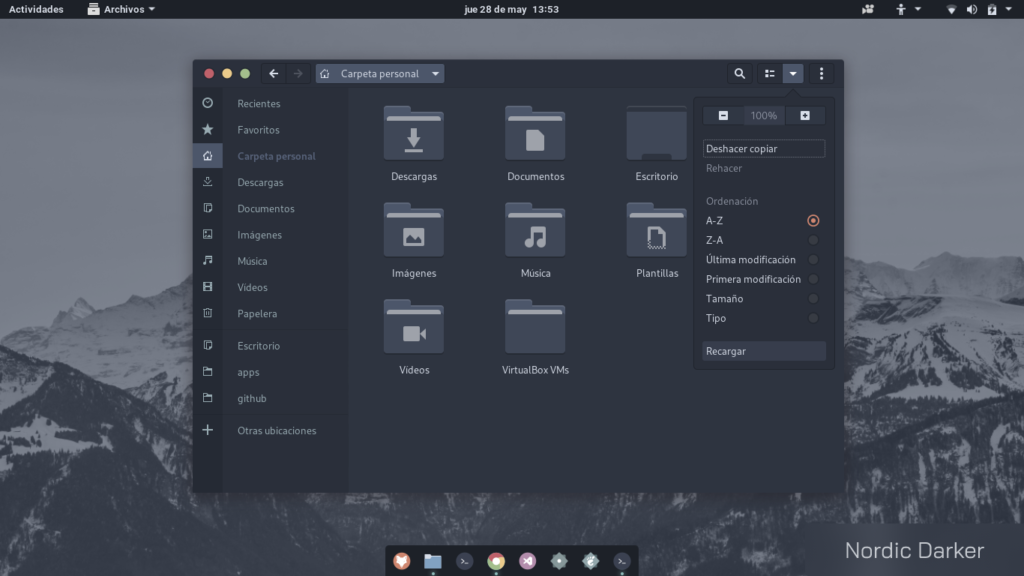Open the view options dropdown arrow
The width and height of the screenshot is (1024, 576).
793,73
